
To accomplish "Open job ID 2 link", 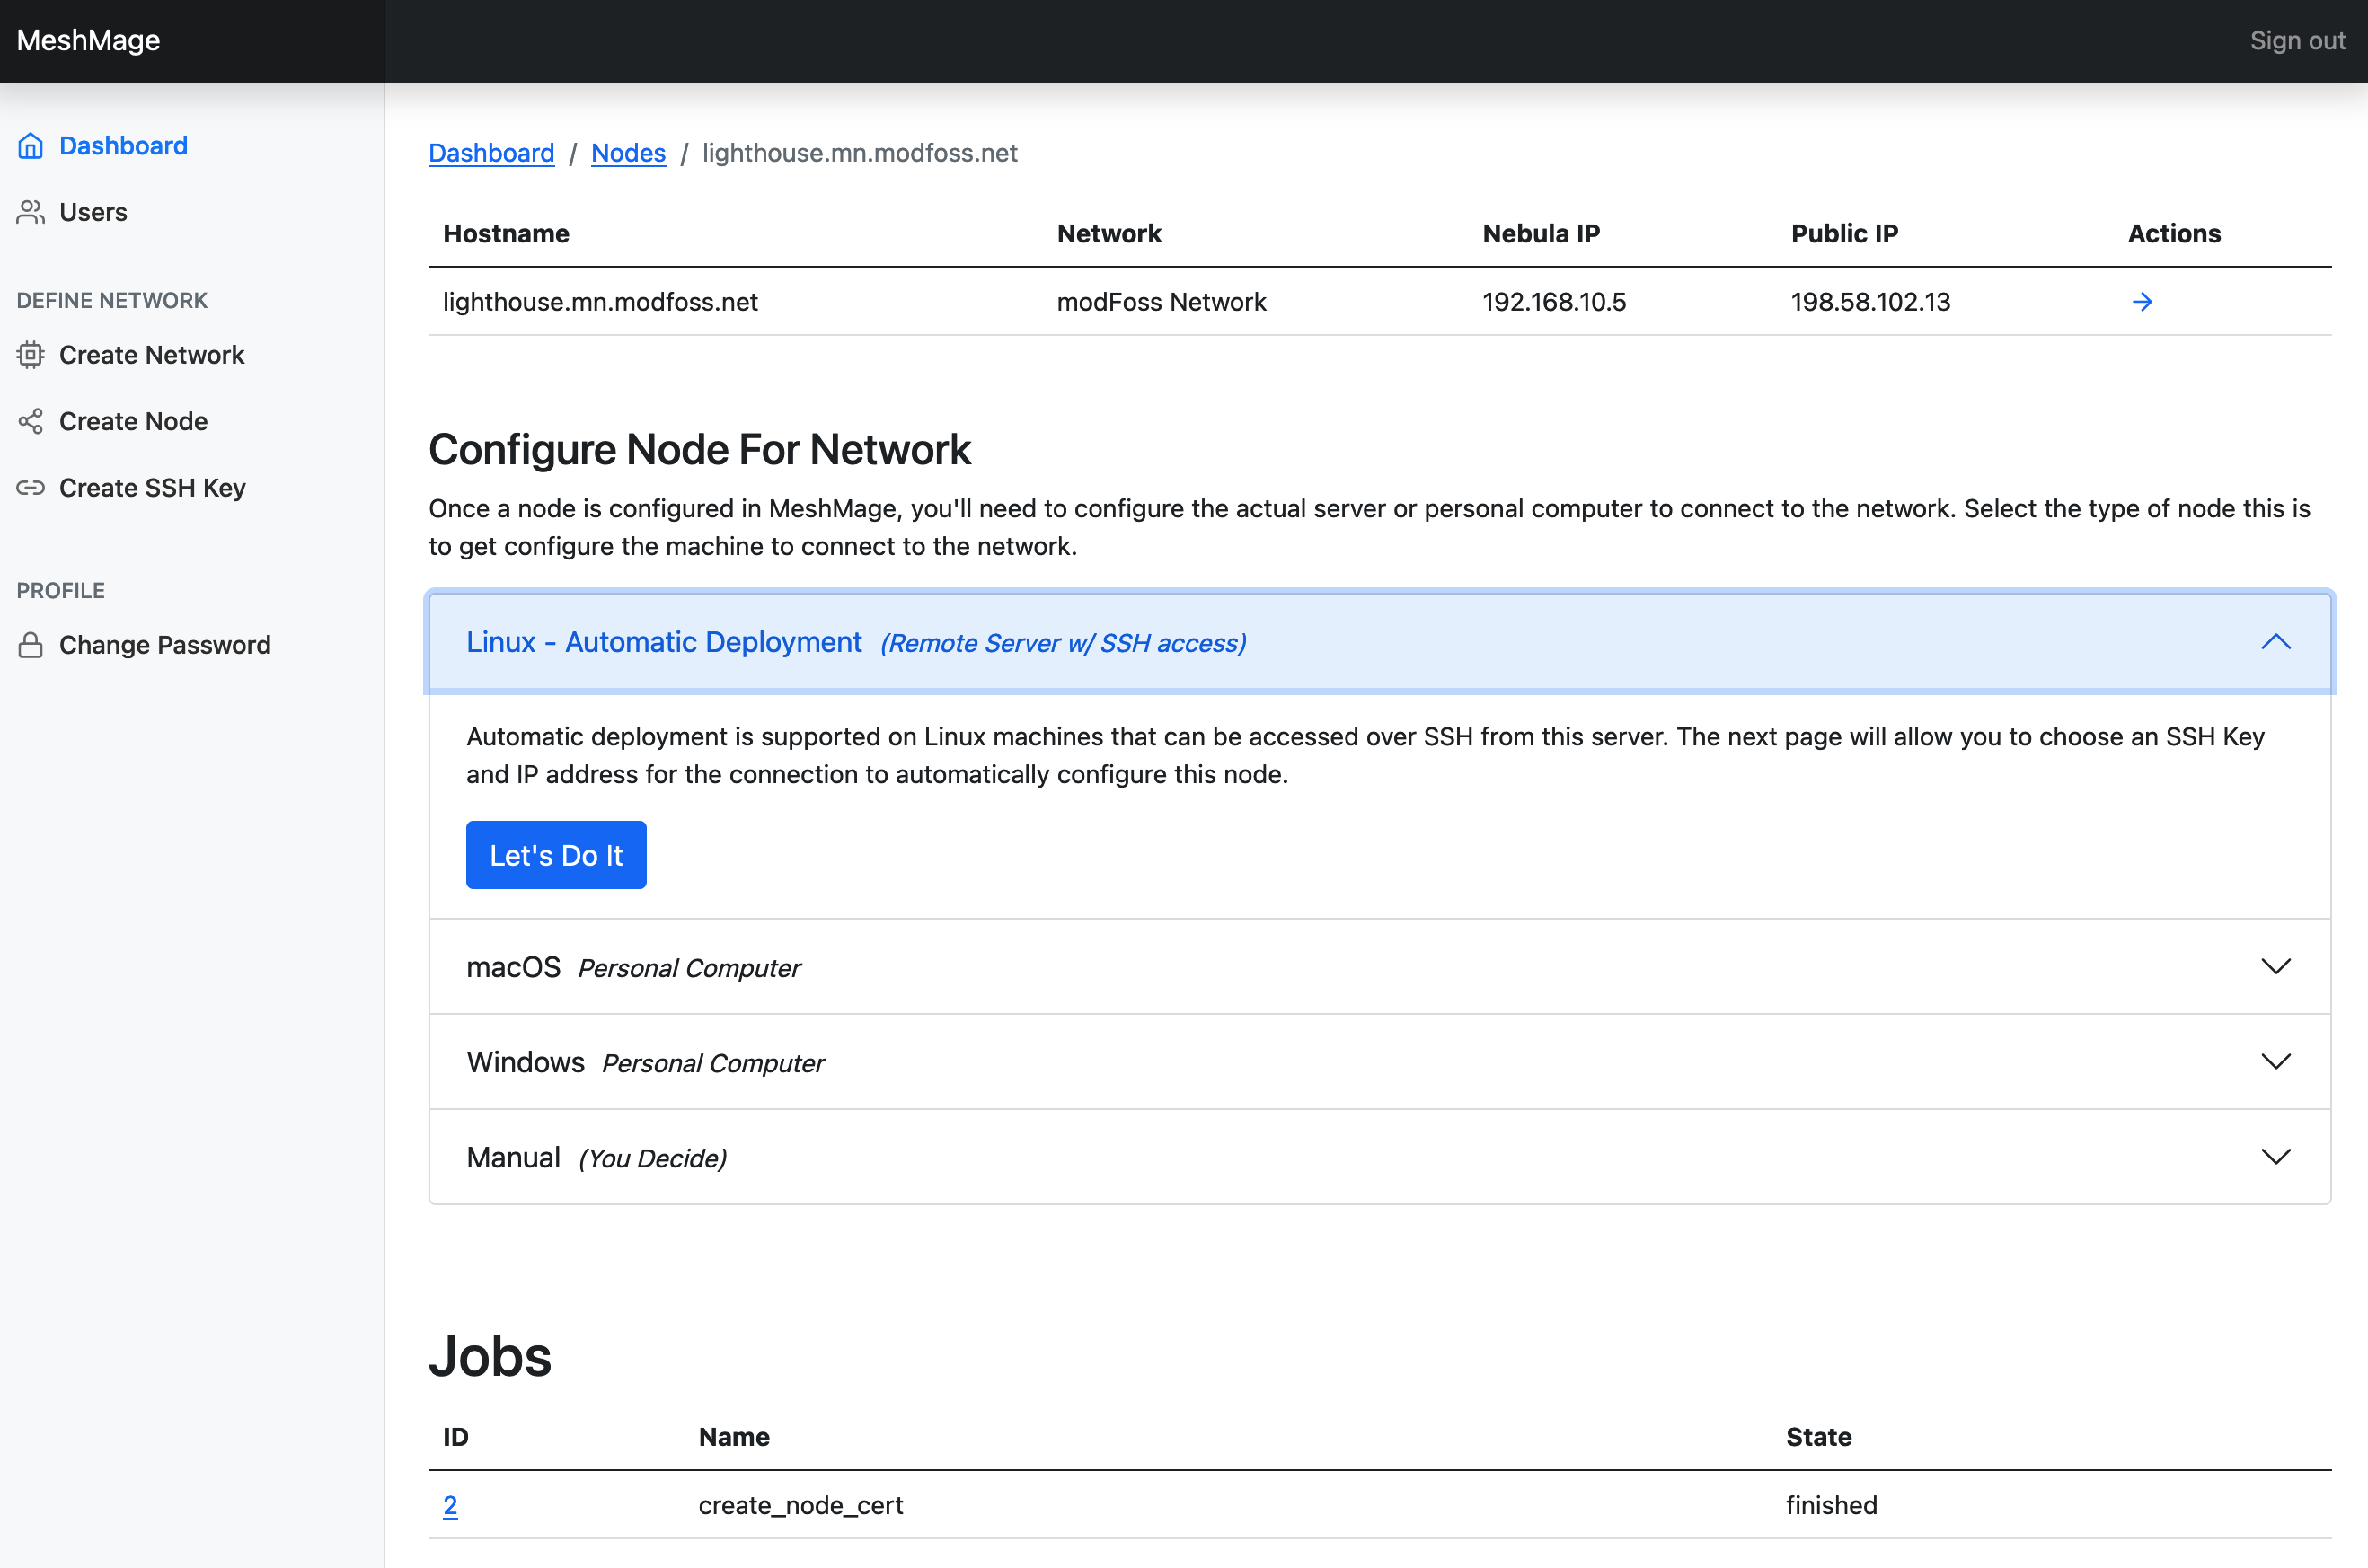I will pos(450,1505).
